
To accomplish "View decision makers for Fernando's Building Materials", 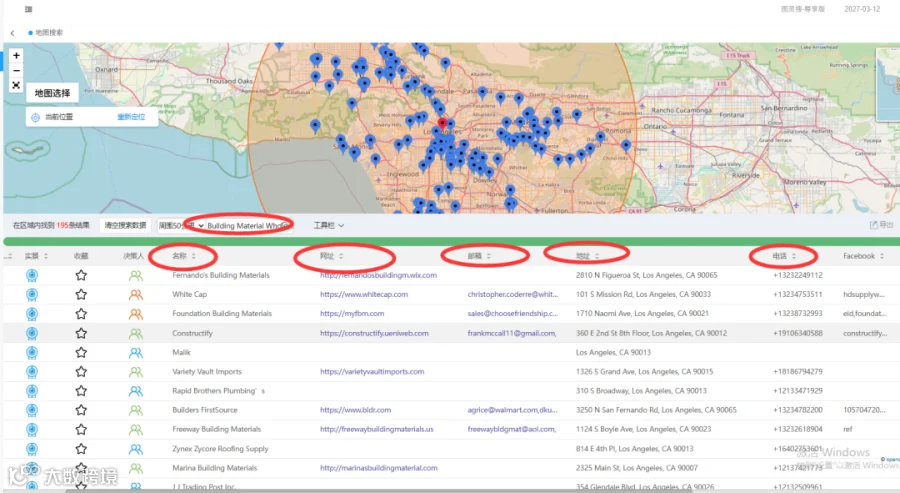I will click(x=135, y=275).
